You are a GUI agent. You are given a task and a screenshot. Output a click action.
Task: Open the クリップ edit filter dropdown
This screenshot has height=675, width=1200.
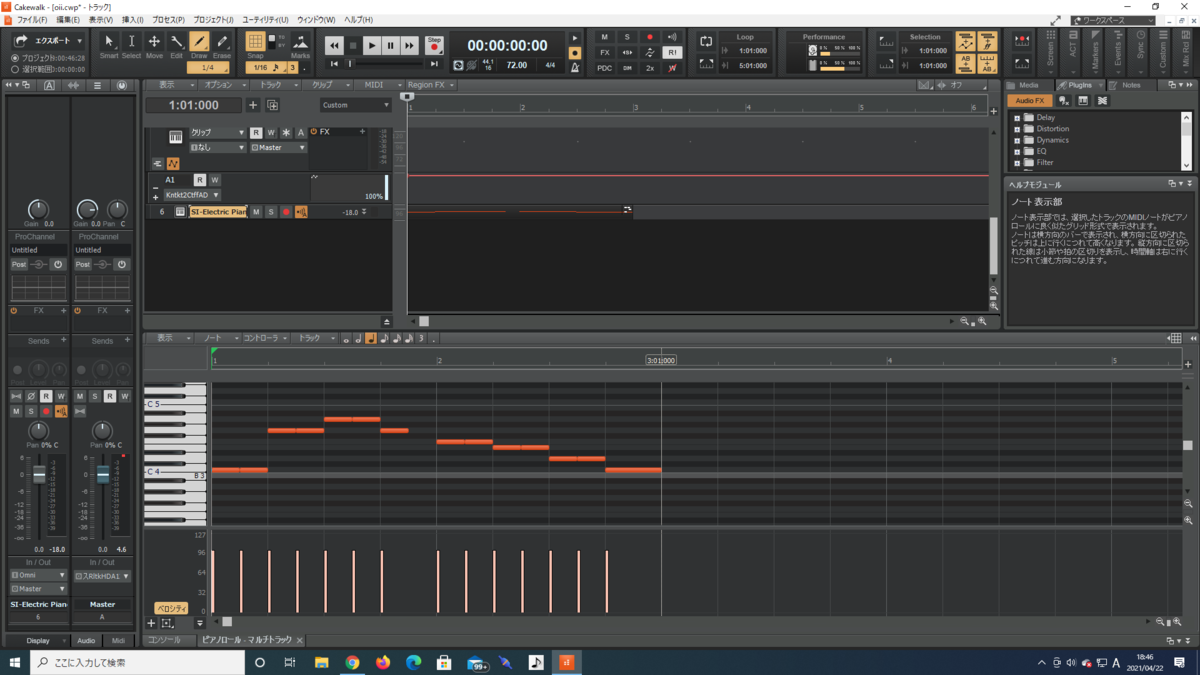pyautogui.click(x=217, y=132)
